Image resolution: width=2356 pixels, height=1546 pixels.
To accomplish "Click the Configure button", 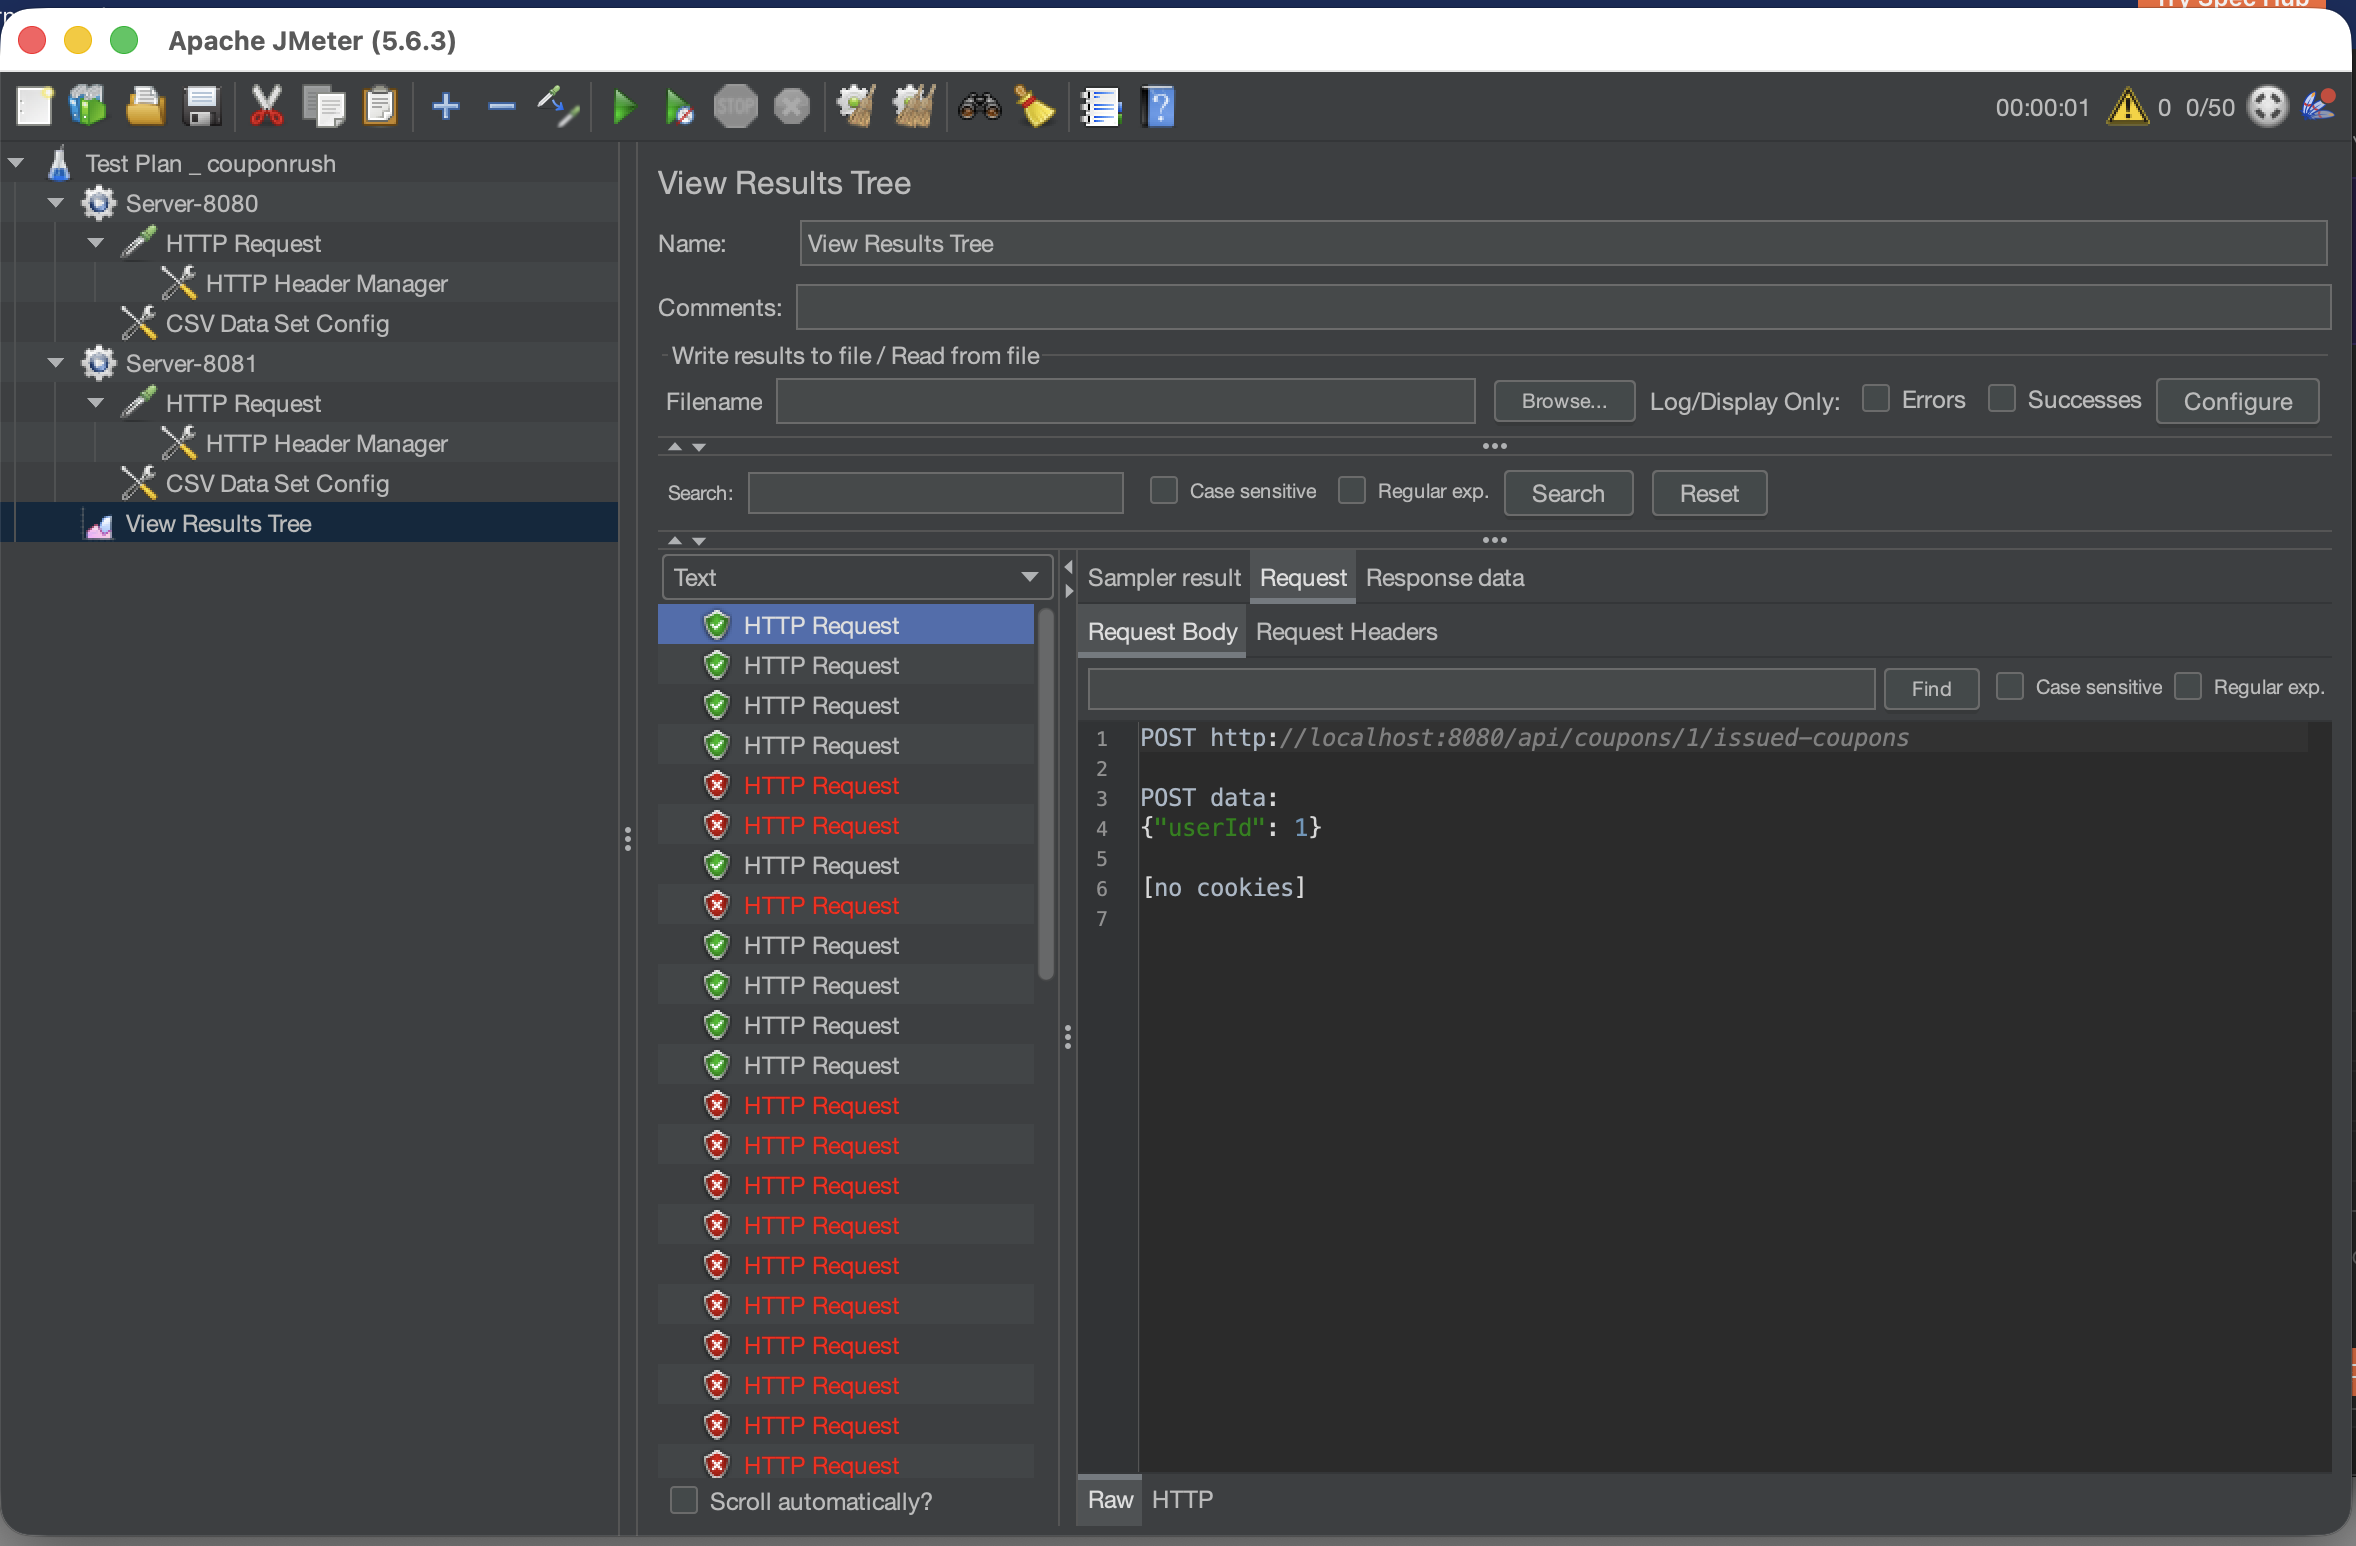I will pyautogui.click(x=2237, y=401).
